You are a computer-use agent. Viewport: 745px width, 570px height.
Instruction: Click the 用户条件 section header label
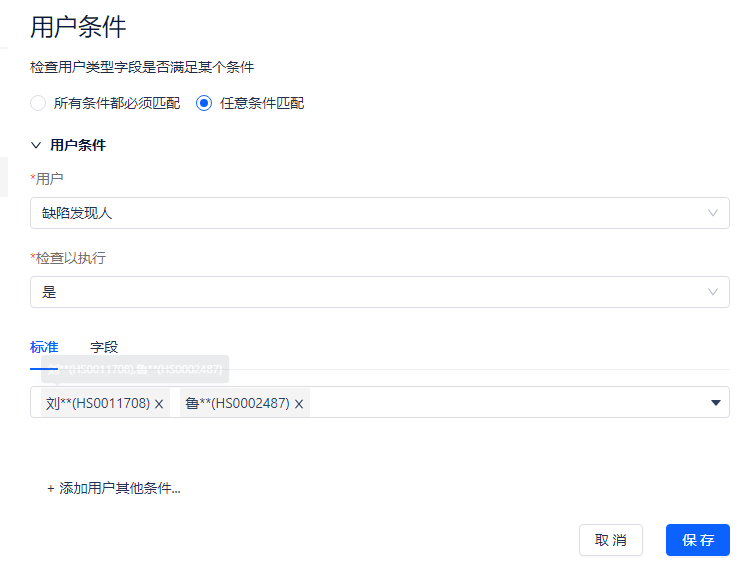(x=78, y=145)
